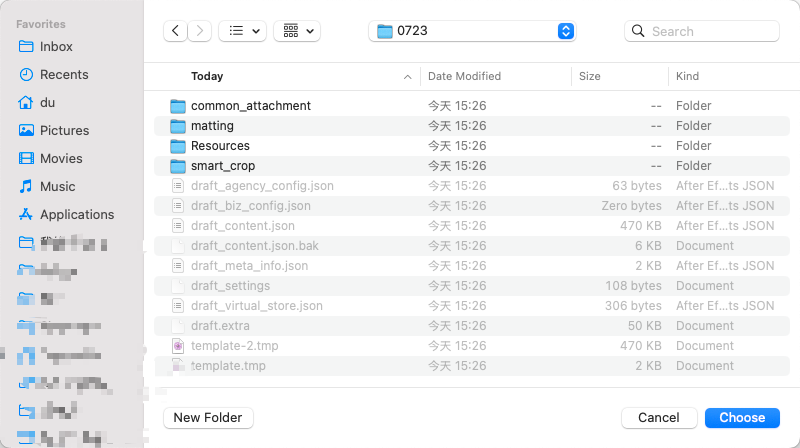Screen dimensions: 800x448
Task: Open the list view options dropdown
Action: point(242,31)
